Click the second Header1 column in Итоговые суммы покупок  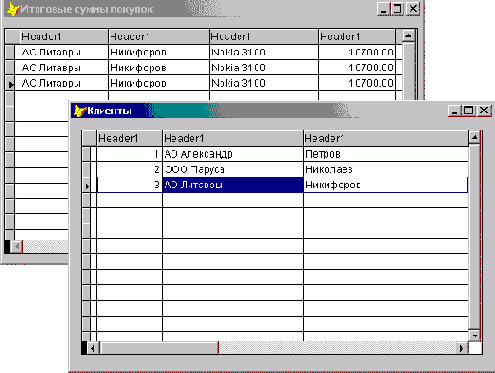coord(159,37)
